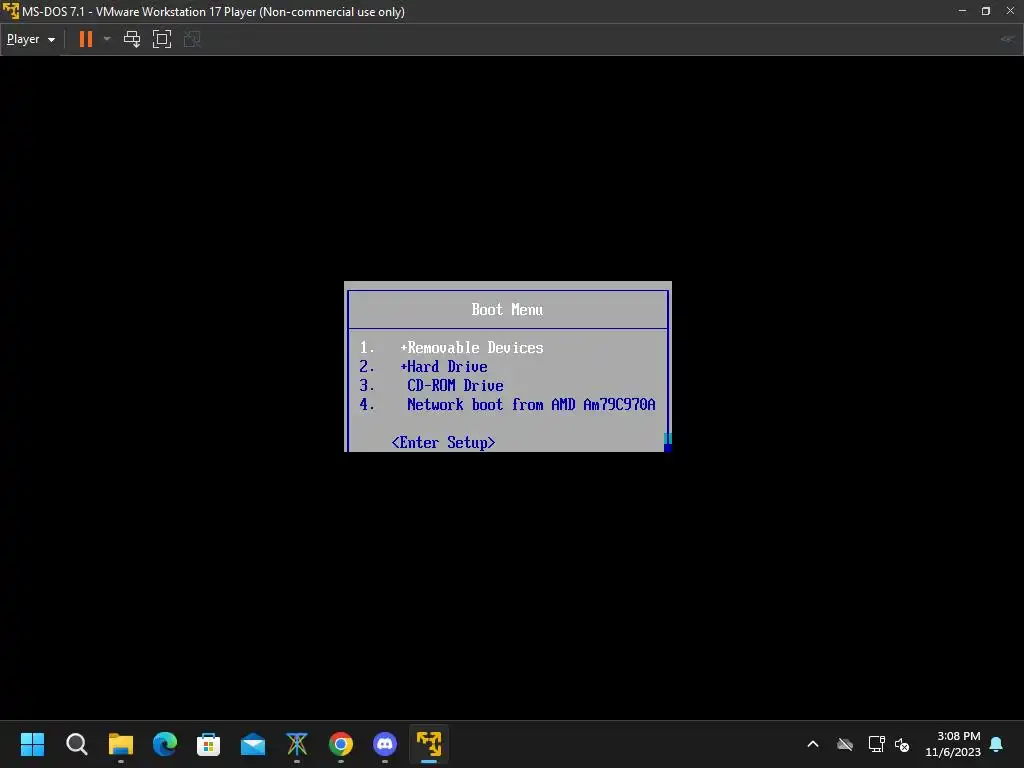
Task: Open Windows Search from the taskbar
Action: tap(76, 744)
